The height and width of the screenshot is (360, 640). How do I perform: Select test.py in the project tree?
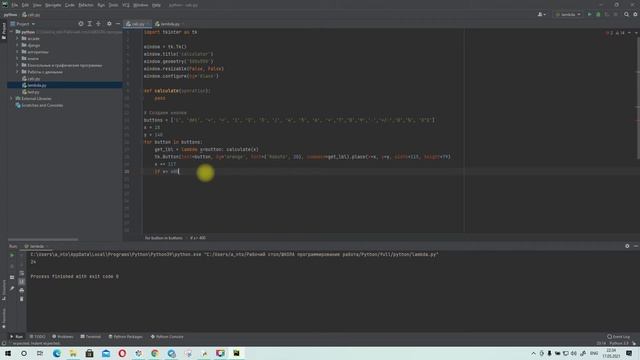point(31,92)
